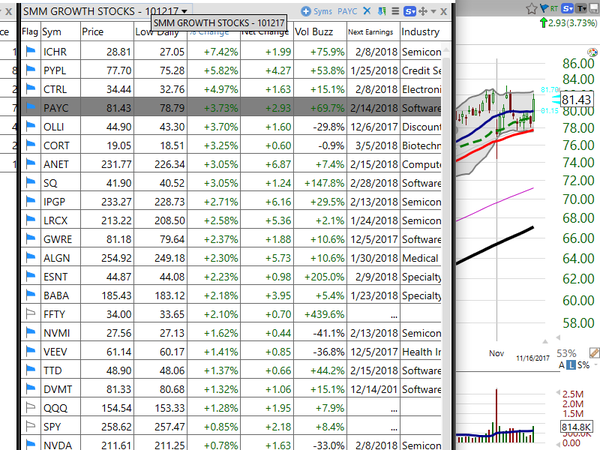This screenshot has height=450, width=600.
Task: Click the blue flag icon above chart
Action: coord(544,8)
